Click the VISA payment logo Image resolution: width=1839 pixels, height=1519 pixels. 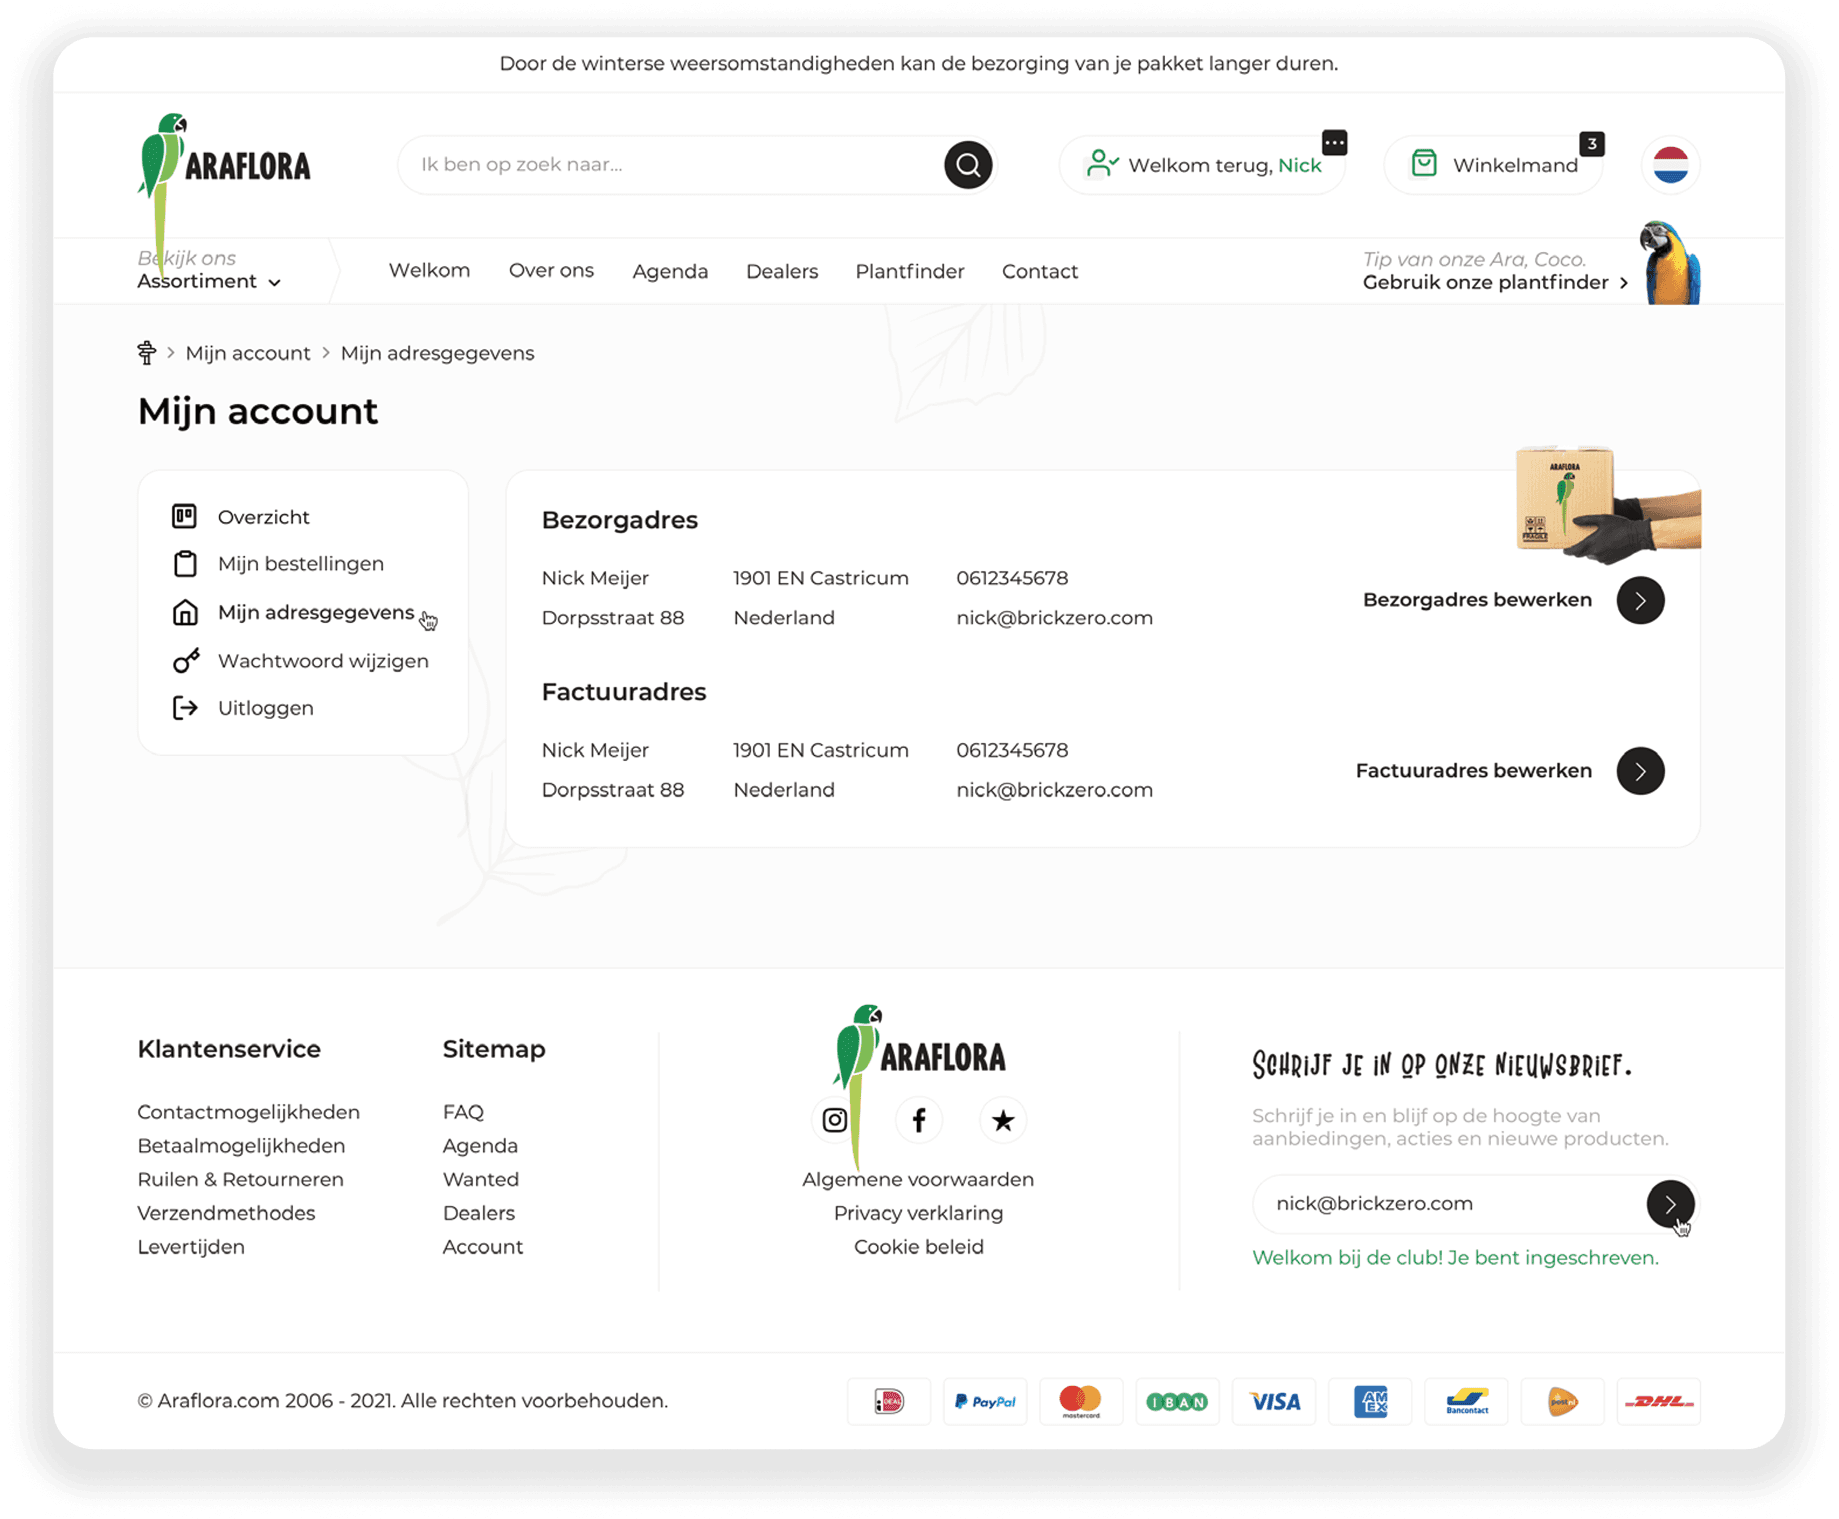point(1274,1402)
